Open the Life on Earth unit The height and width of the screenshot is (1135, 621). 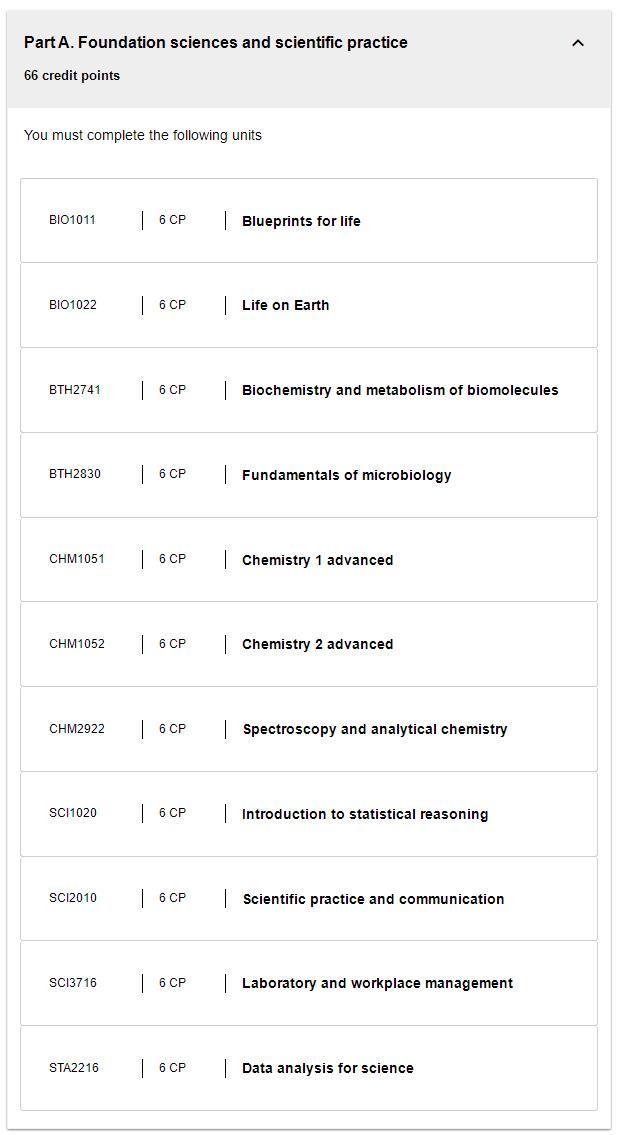[309, 305]
